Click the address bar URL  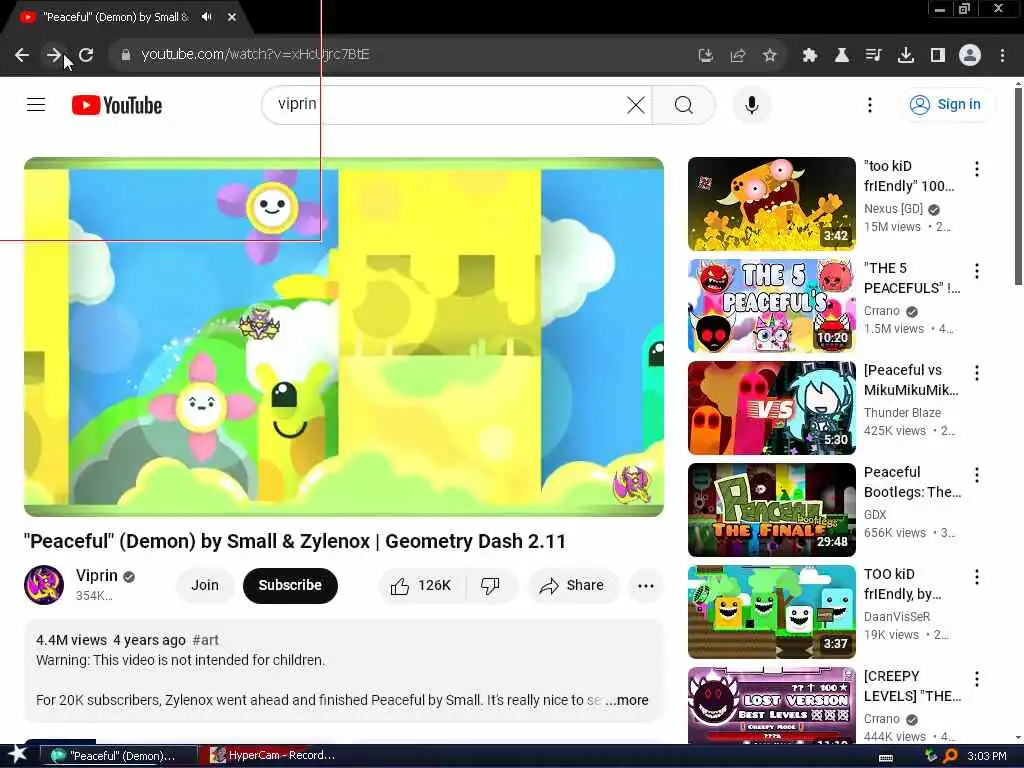255,55
